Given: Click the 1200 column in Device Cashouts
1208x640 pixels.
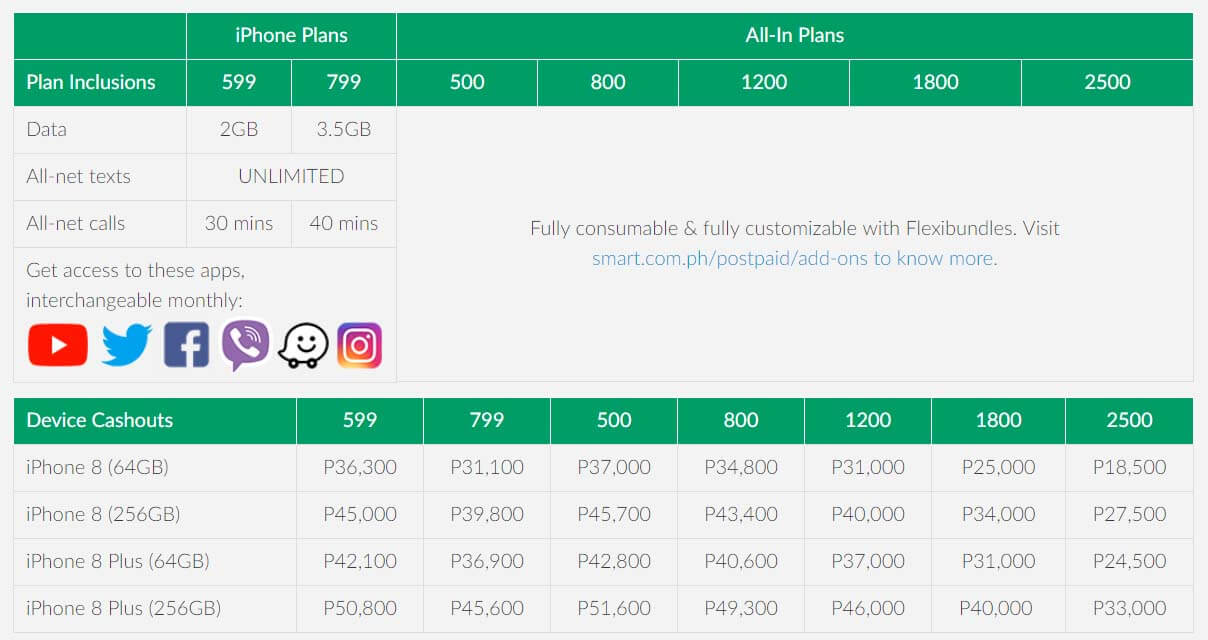Looking at the screenshot, I should 867,420.
